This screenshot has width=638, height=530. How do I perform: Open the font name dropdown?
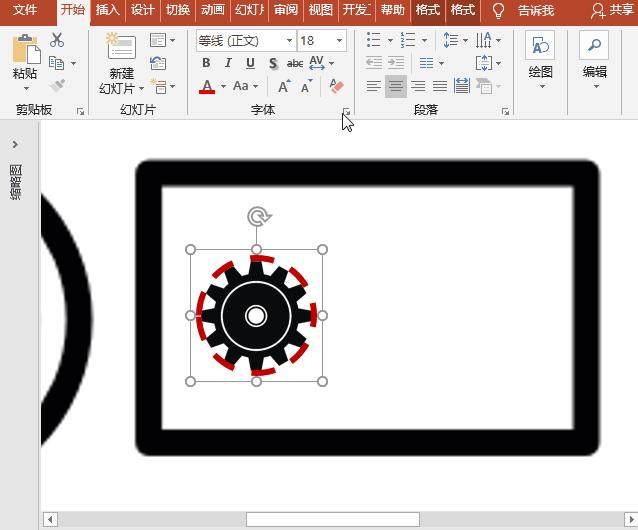[x=289, y=41]
